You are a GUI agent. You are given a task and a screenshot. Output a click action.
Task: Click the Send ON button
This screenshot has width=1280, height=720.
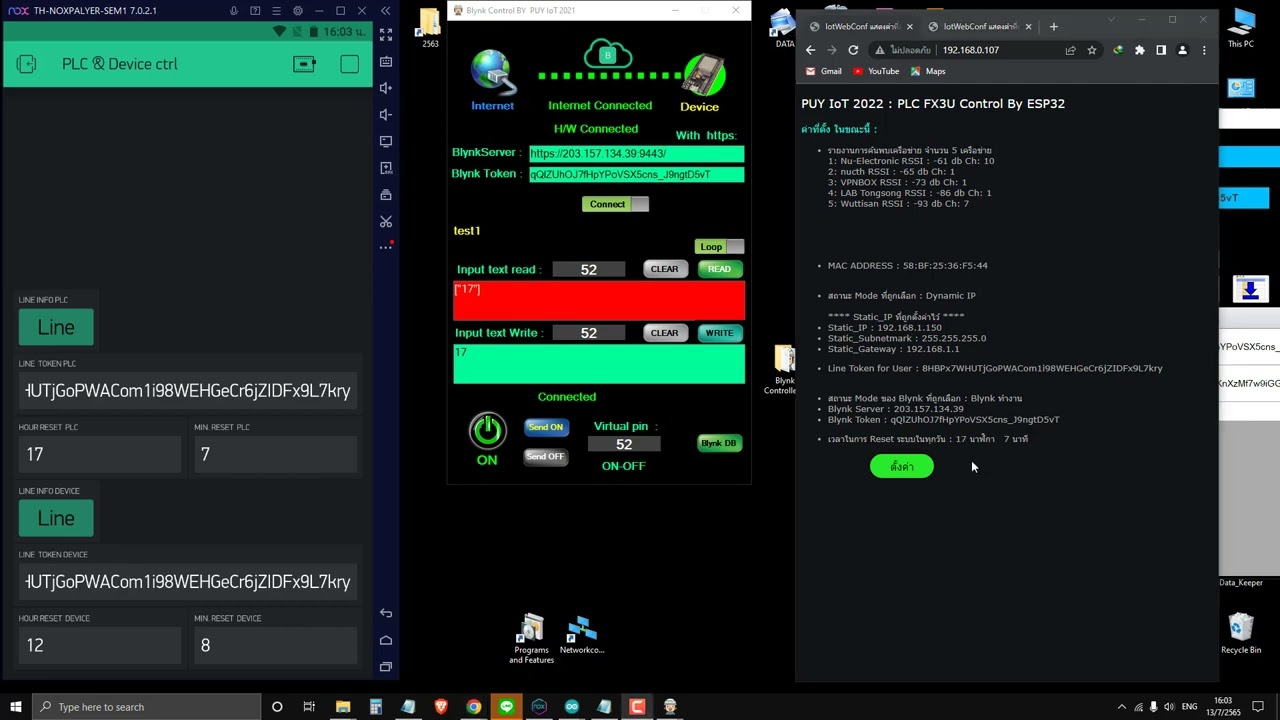(546, 427)
